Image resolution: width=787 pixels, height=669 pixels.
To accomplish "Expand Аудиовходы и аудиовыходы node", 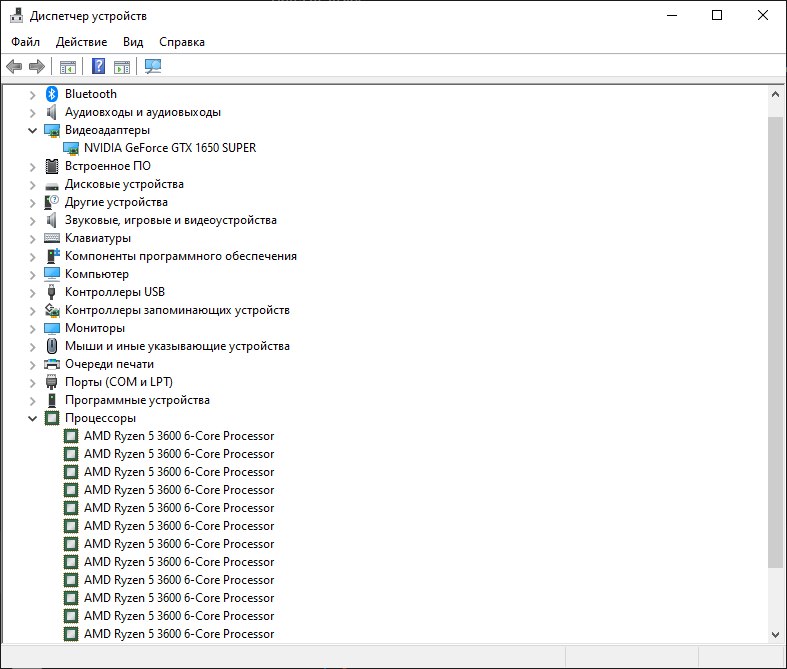I will pos(33,113).
